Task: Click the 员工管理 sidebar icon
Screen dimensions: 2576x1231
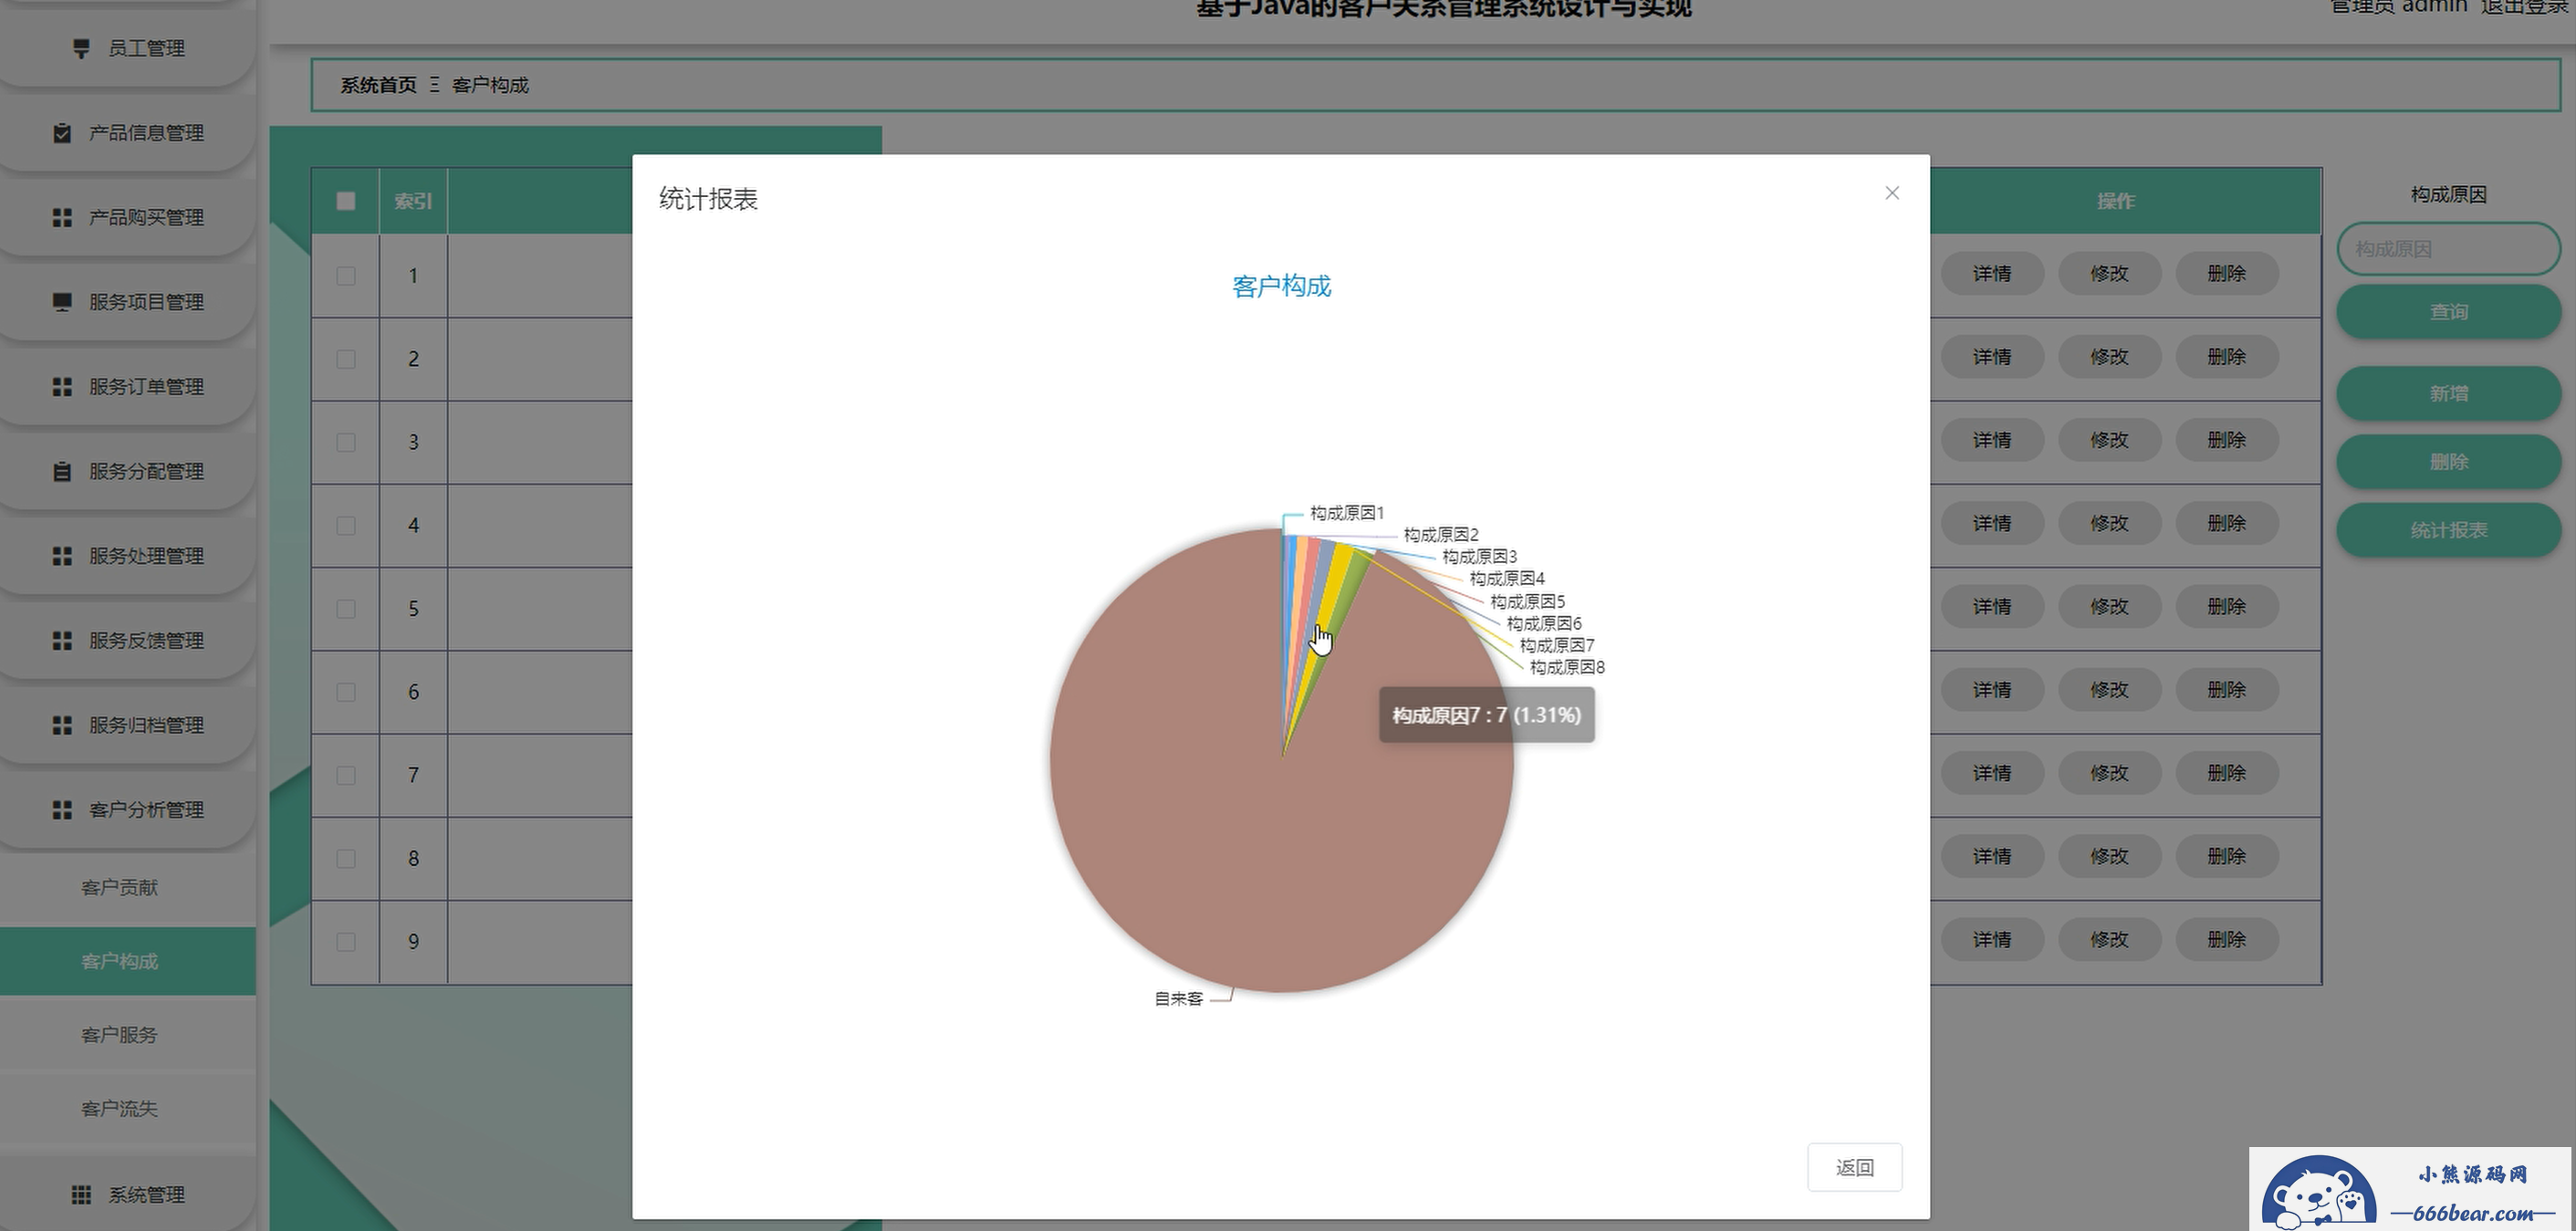Action: [x=82, y=48]
